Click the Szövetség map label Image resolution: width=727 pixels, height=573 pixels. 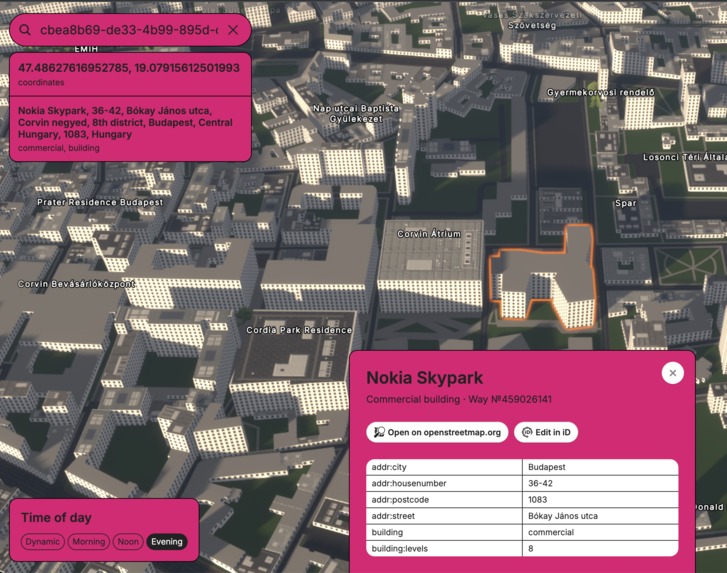(x=532, y=25)
